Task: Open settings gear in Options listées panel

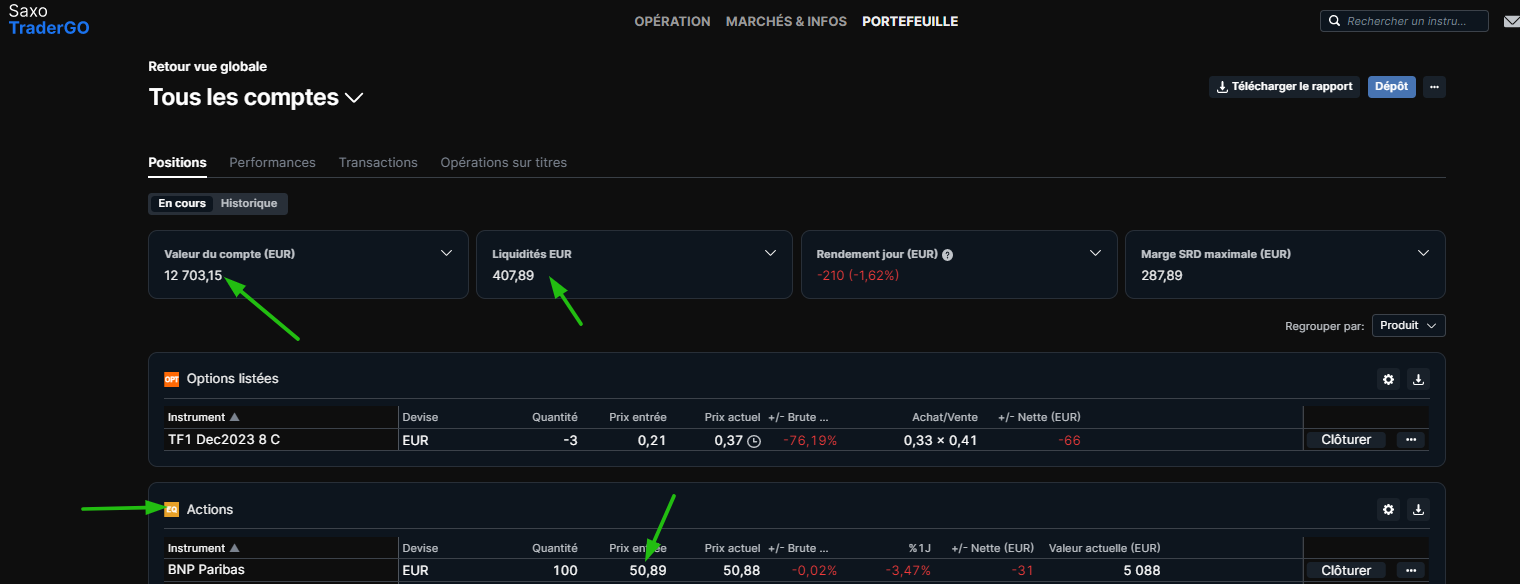Action: click(x=1388, y=379)
